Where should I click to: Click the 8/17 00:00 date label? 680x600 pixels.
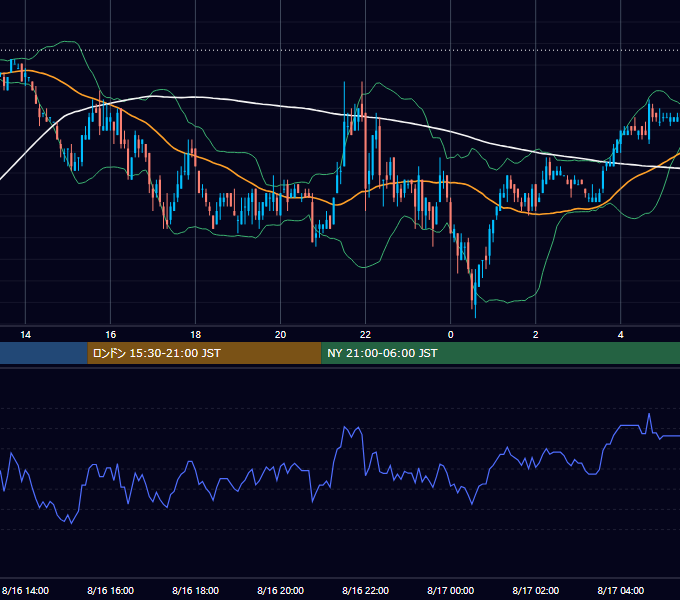click(x=451, y=590)
